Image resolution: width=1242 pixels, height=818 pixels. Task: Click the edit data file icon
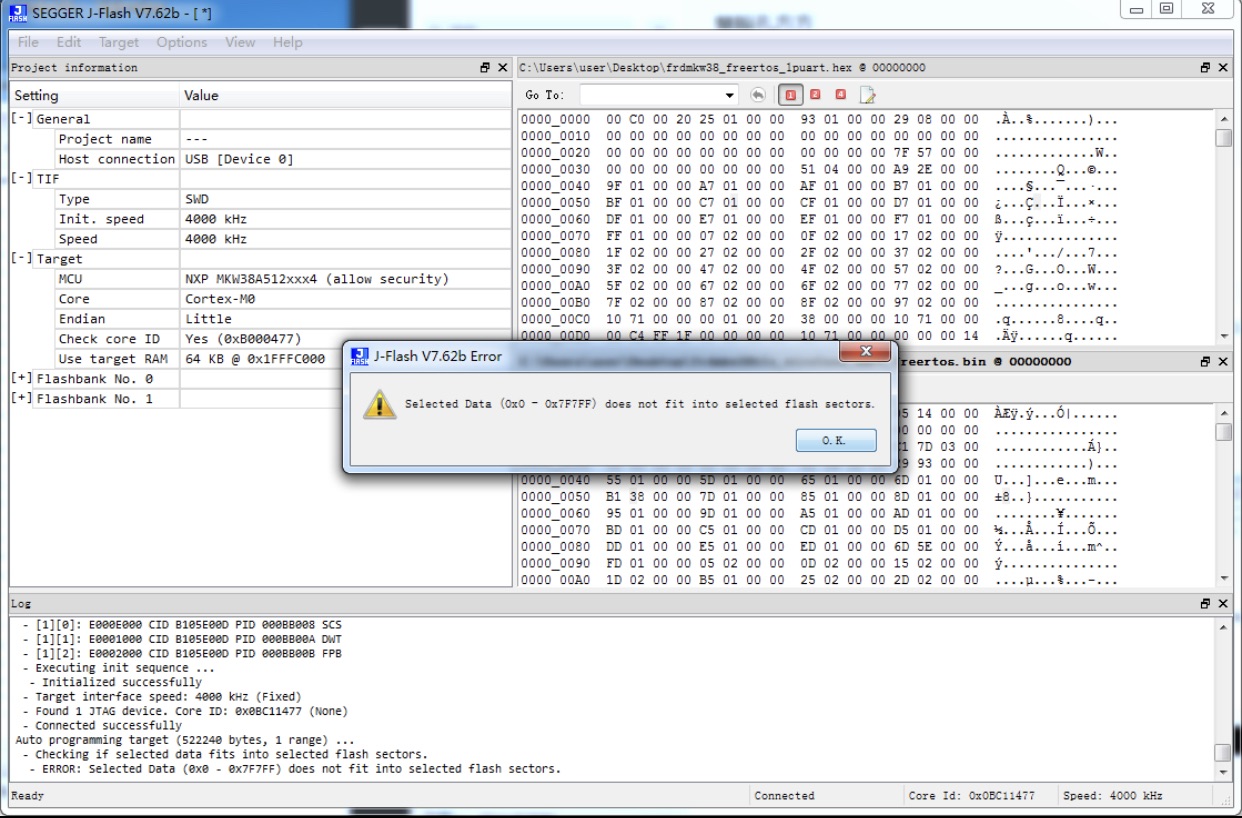(x=867, y=95)
